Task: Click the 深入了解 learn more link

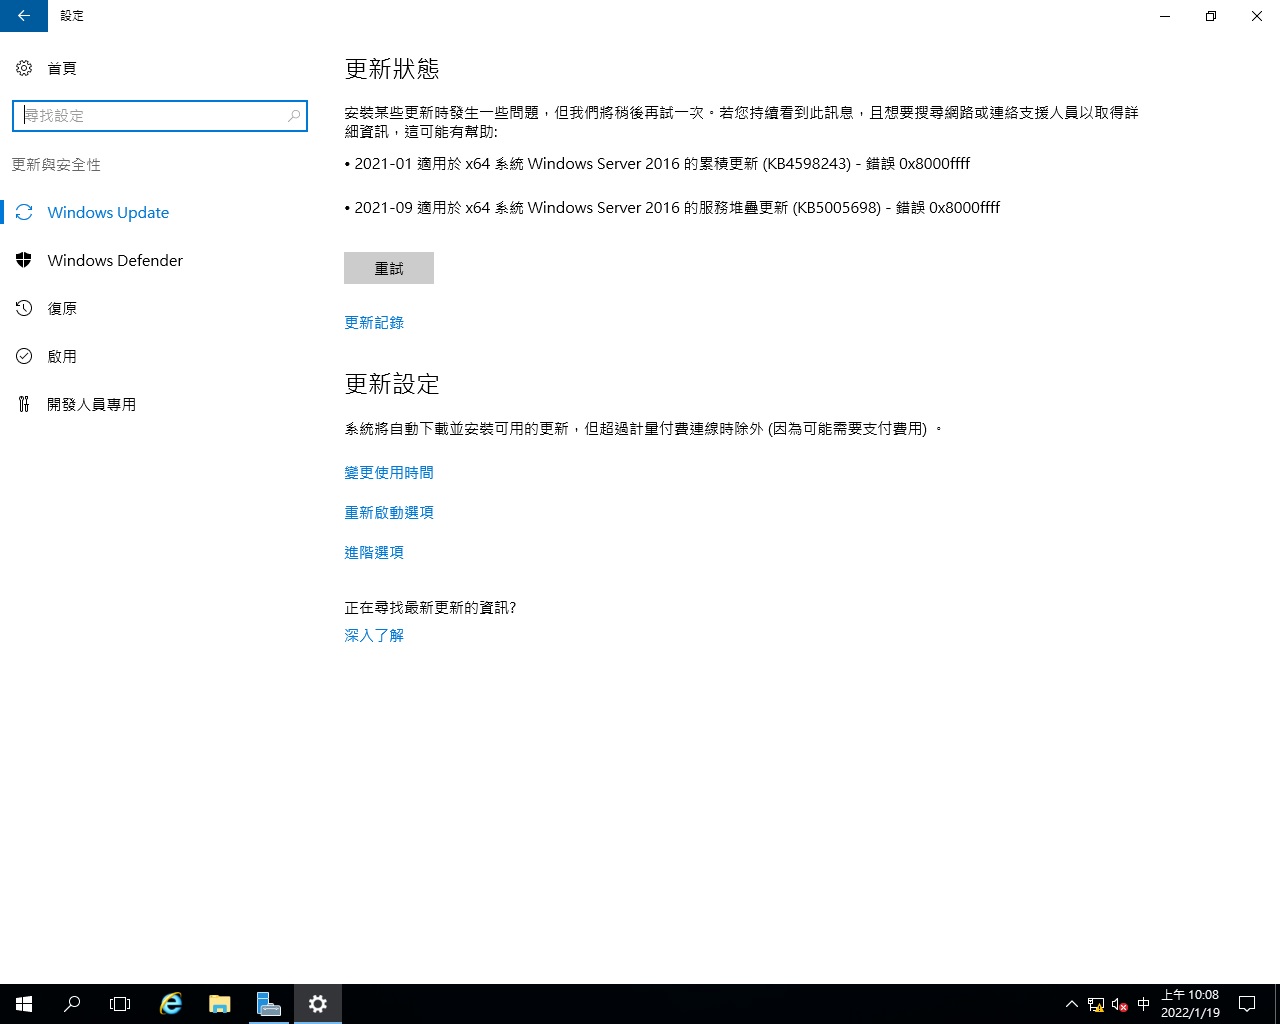Action: [374, 636]
